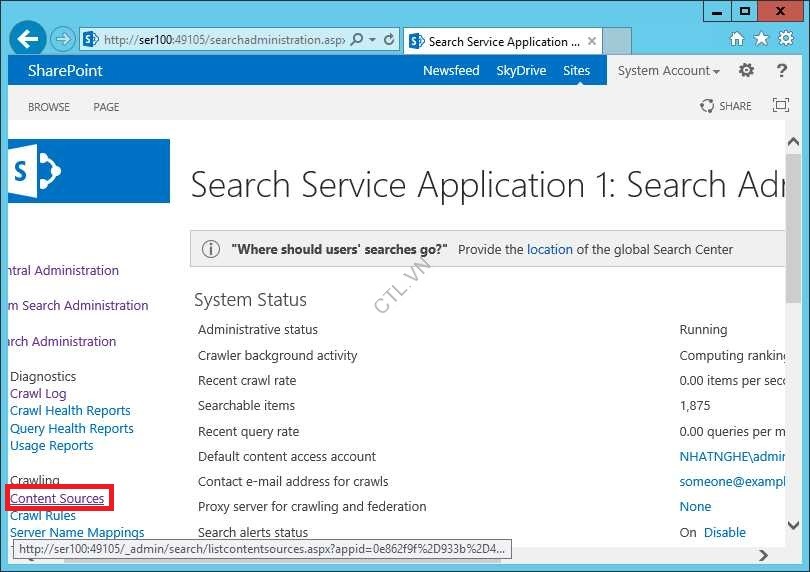The image size is (810, 572).
Task: Minimize the browser window
Action: tap(717, 11)
